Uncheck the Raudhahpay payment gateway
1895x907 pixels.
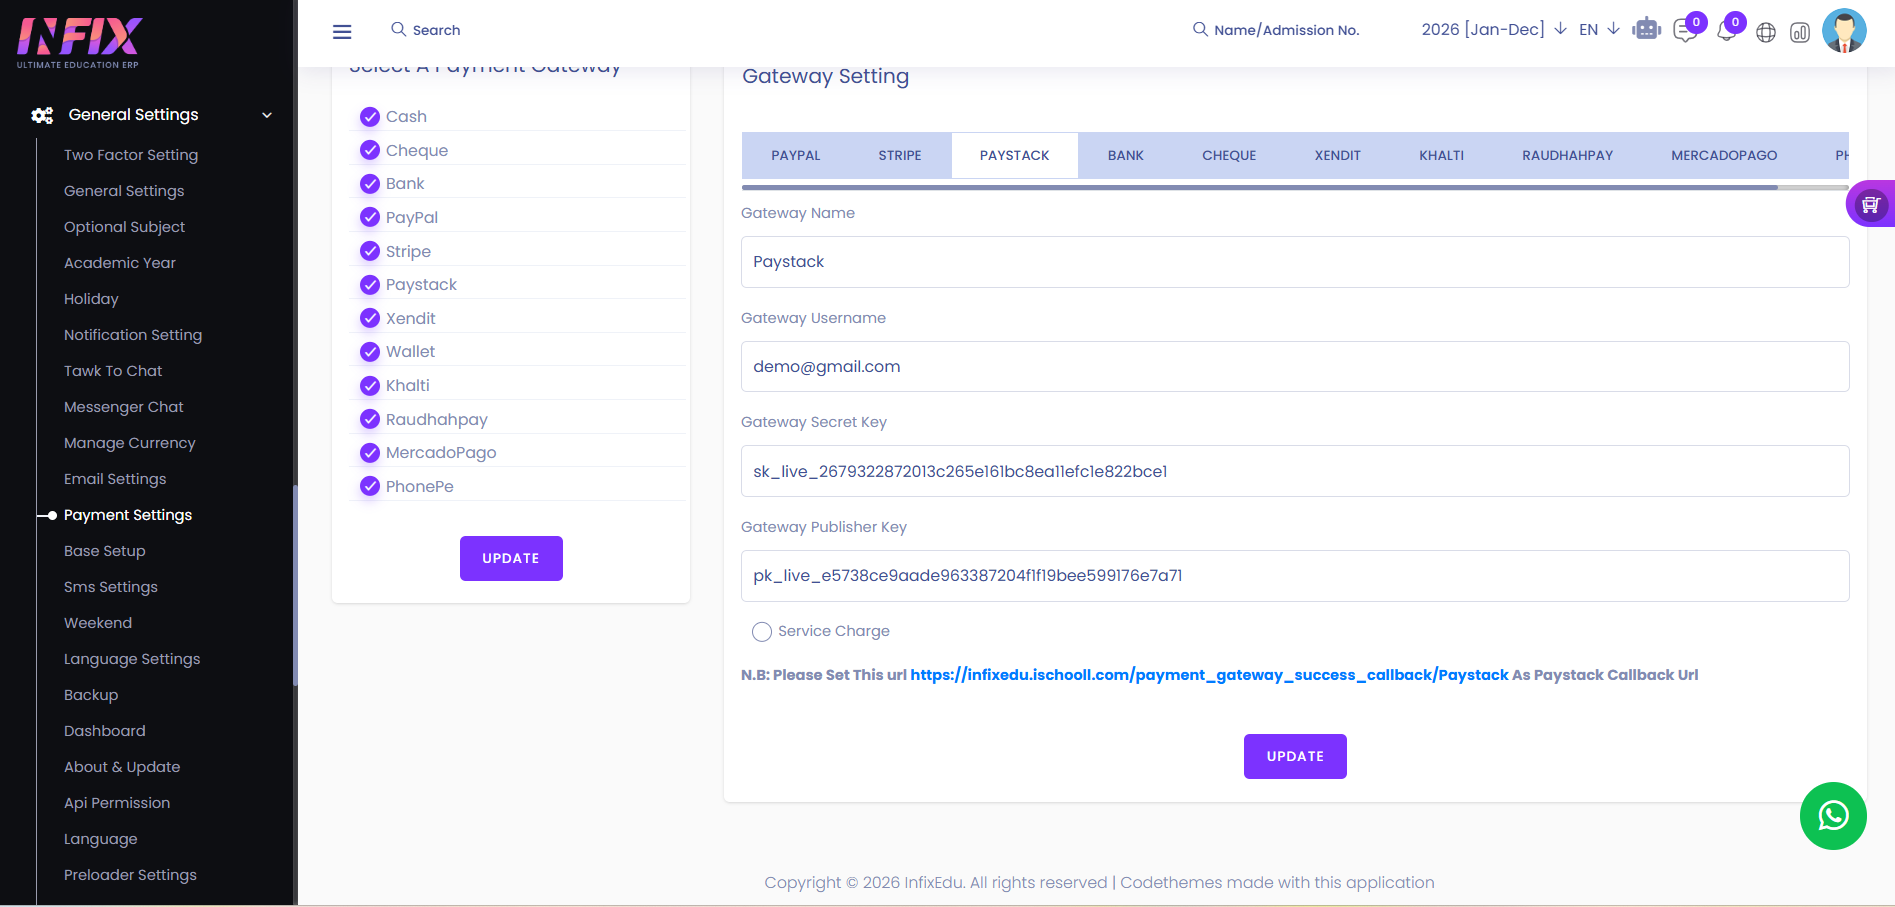click(x=370, y=419)
